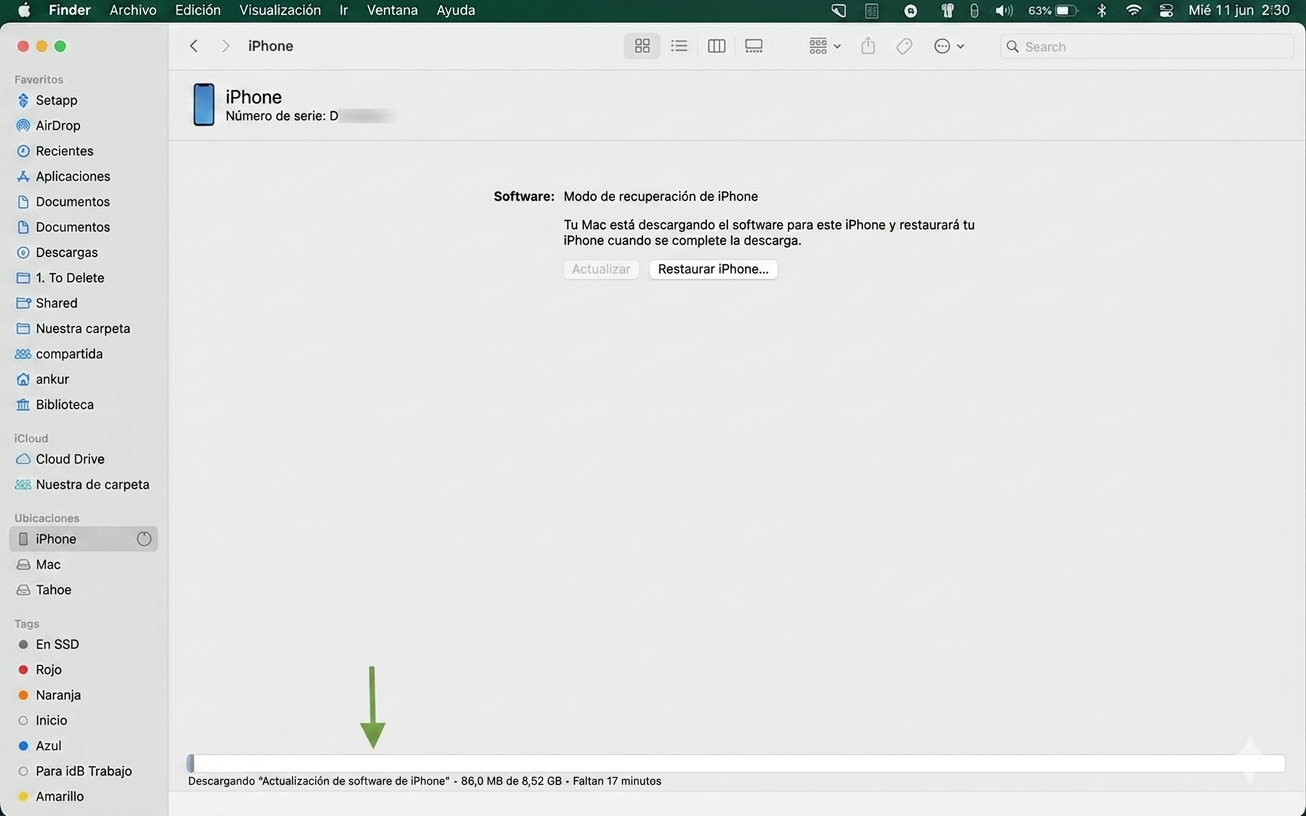Open the More actions ellipsis menu
Image resolution: width=1306 pixels, height=816 pixels.
(948, 46)
